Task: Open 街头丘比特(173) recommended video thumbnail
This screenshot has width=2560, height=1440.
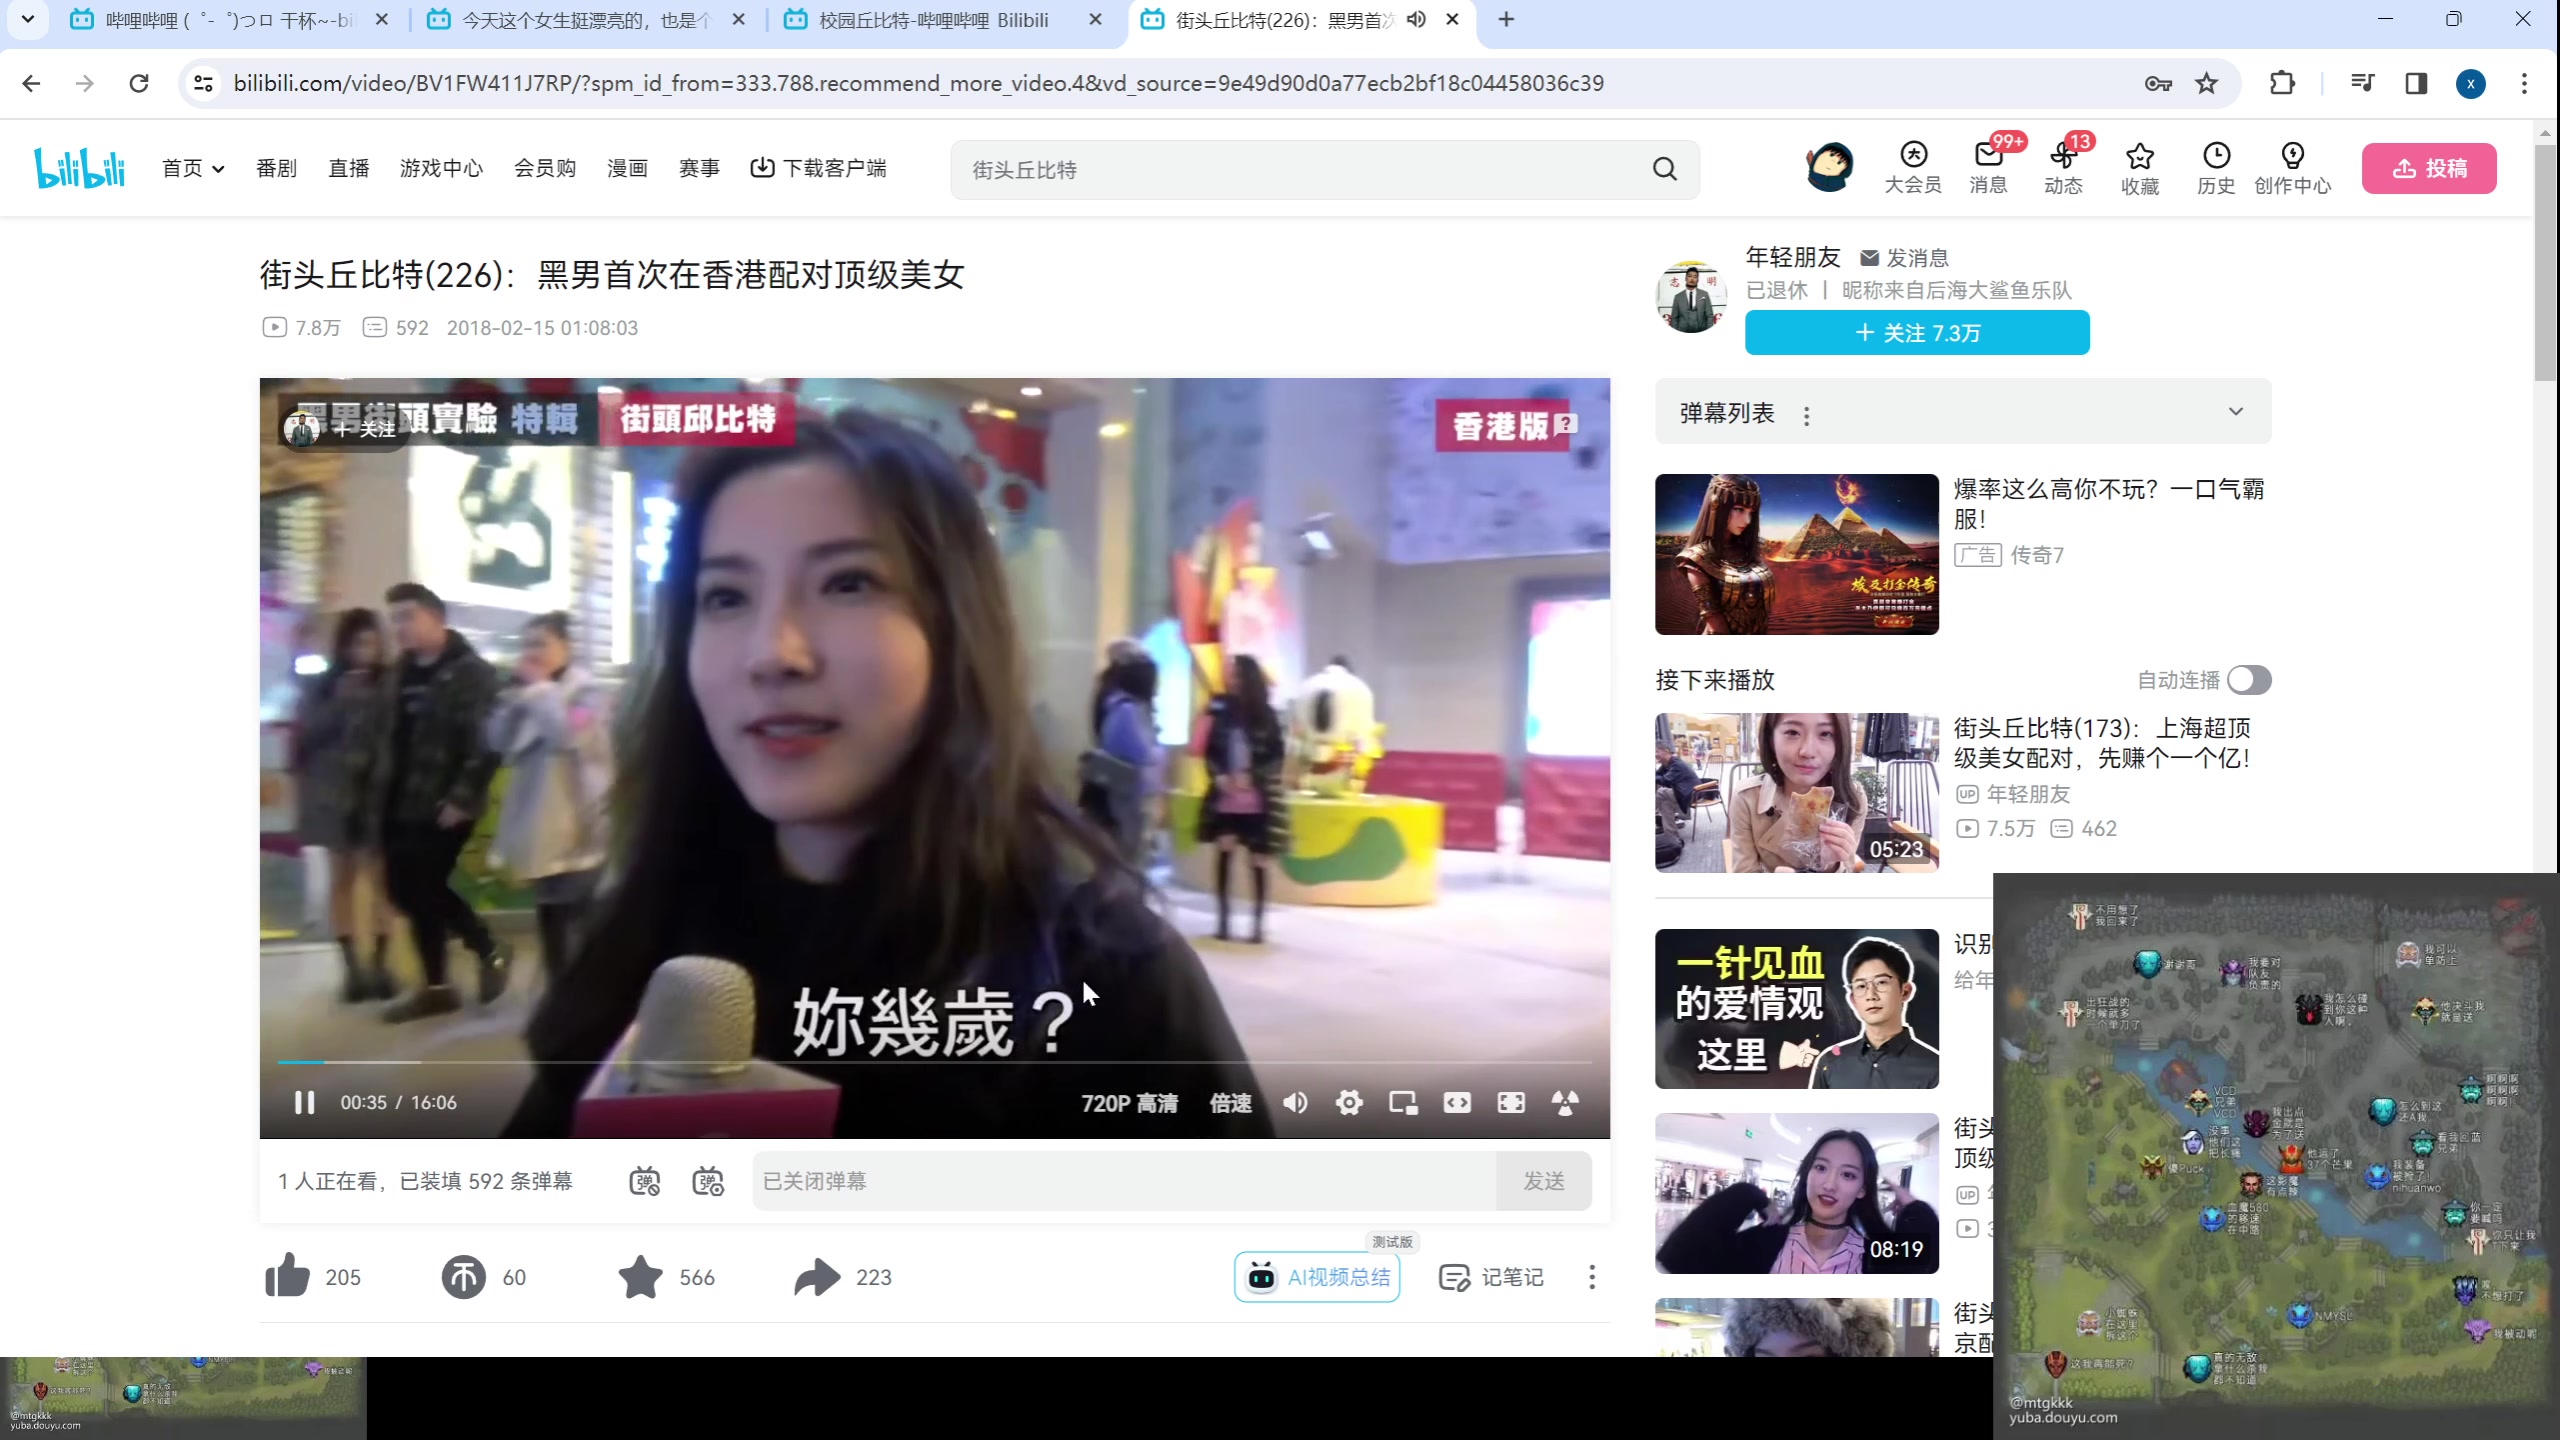Action: tap(1796, 792)
